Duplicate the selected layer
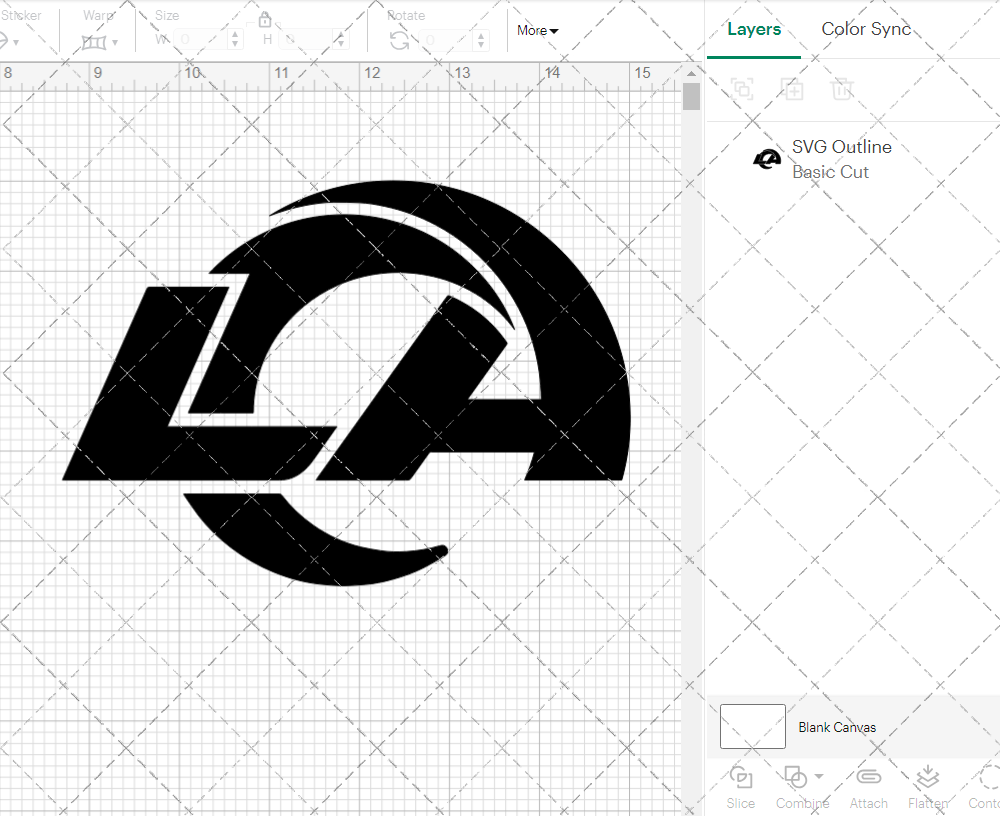1000x816 pixels. click(x=792, y=89)
